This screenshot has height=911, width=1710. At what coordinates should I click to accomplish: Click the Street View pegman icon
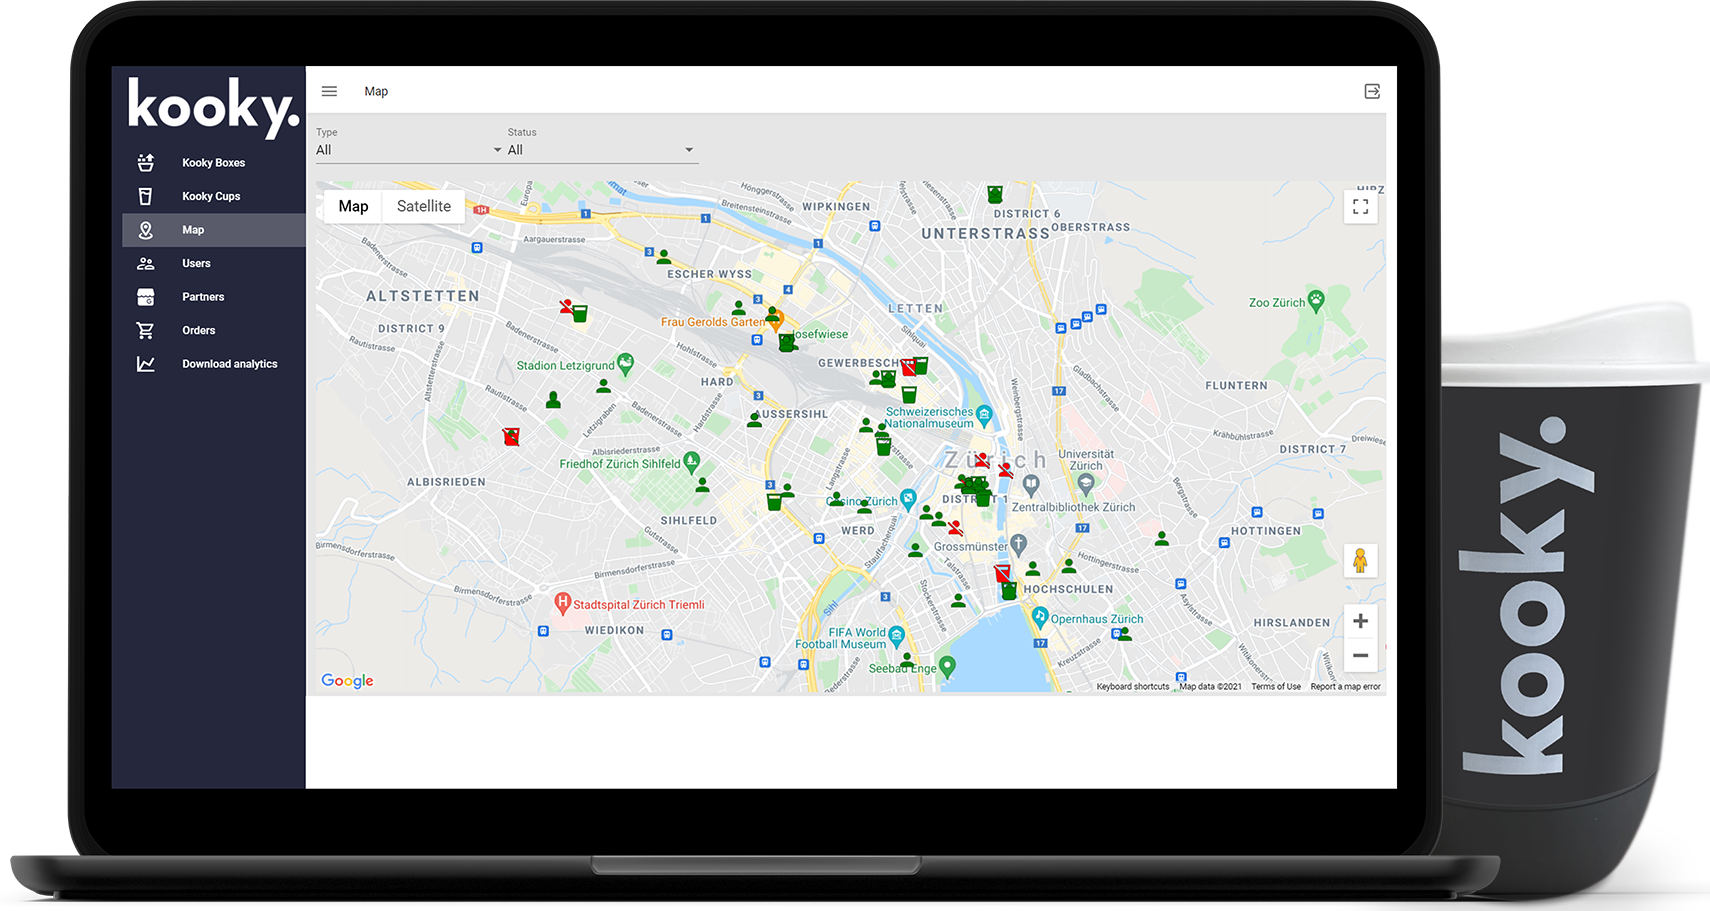click(x=1360, y=560)
